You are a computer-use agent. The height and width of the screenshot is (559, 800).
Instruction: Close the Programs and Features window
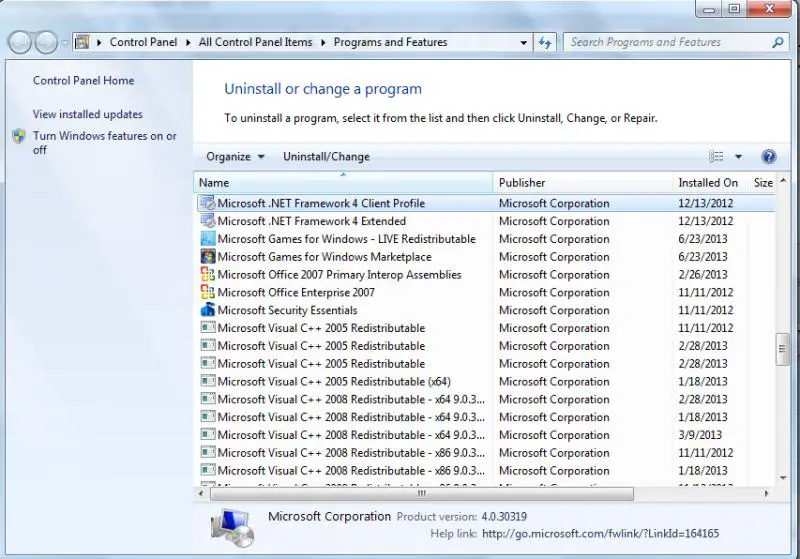pos(769,9)
